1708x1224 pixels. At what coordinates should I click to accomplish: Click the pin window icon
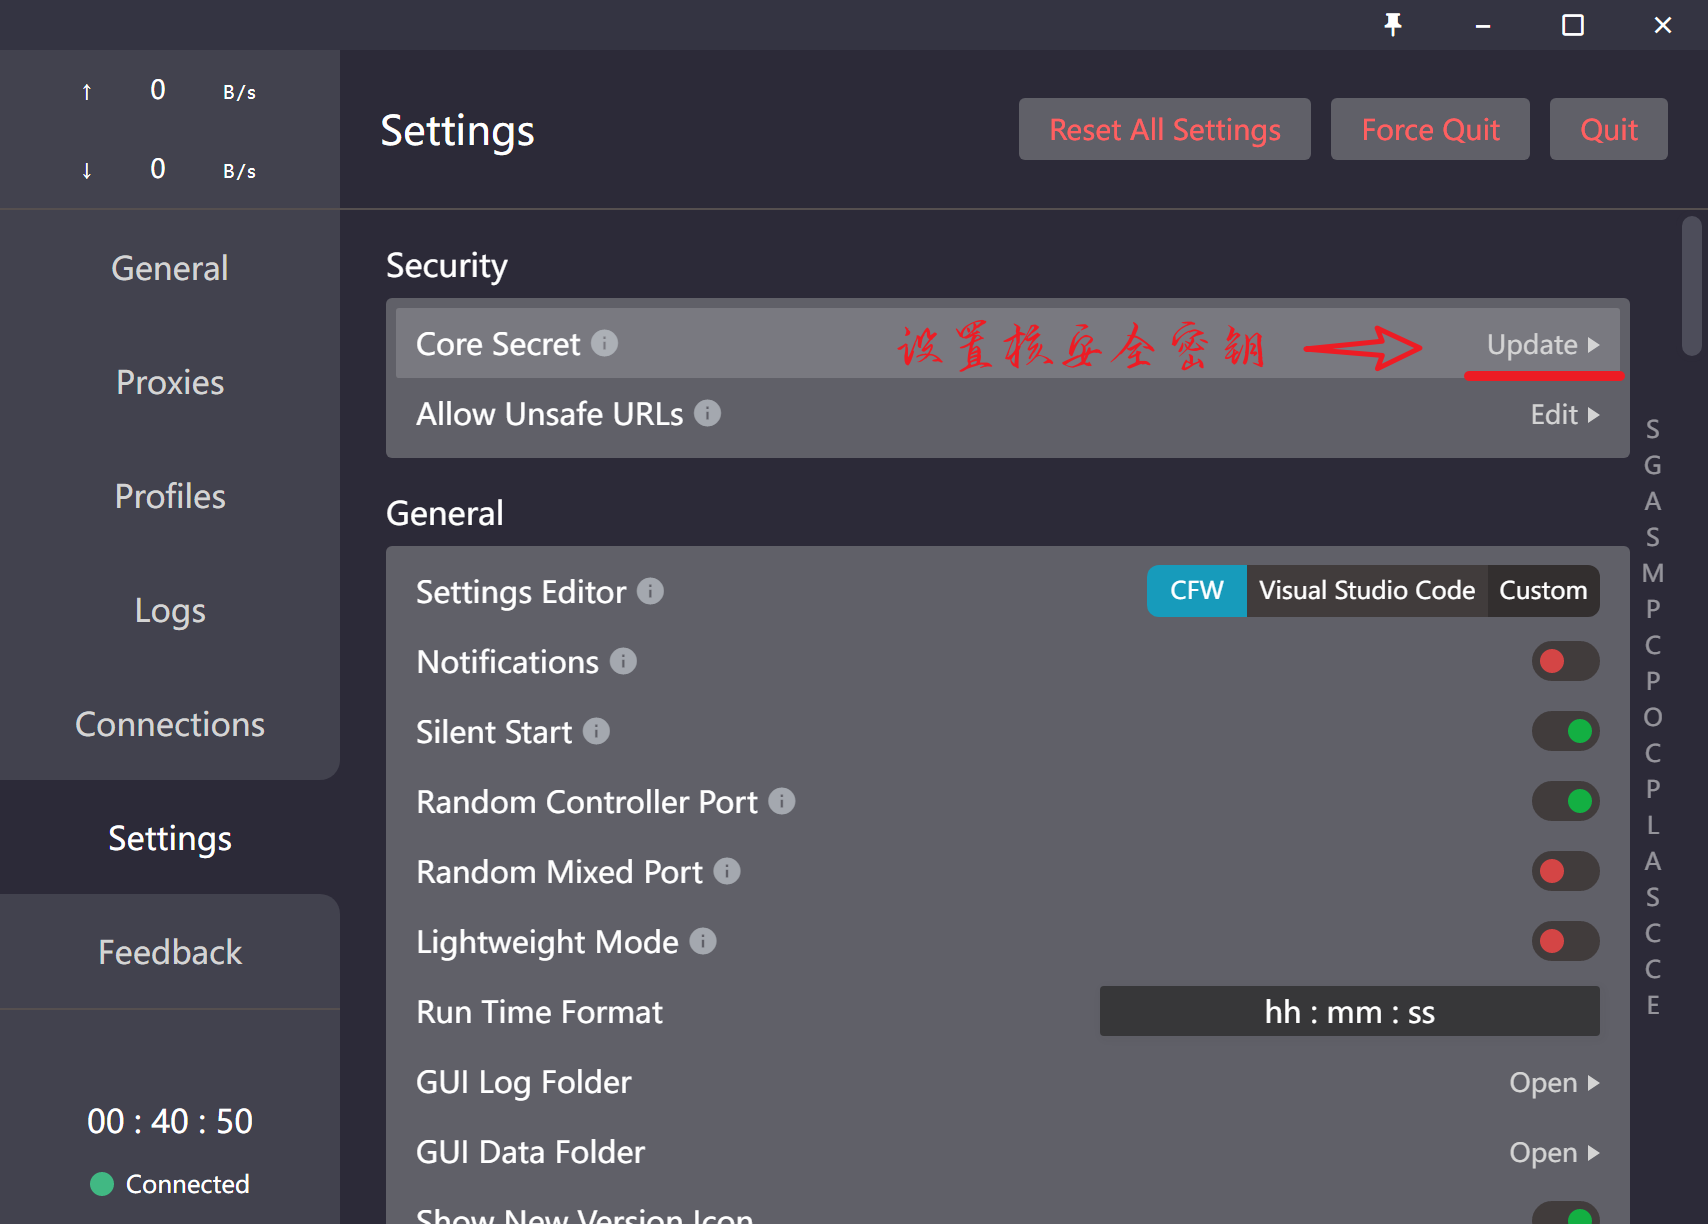(x=1392, y=25)
